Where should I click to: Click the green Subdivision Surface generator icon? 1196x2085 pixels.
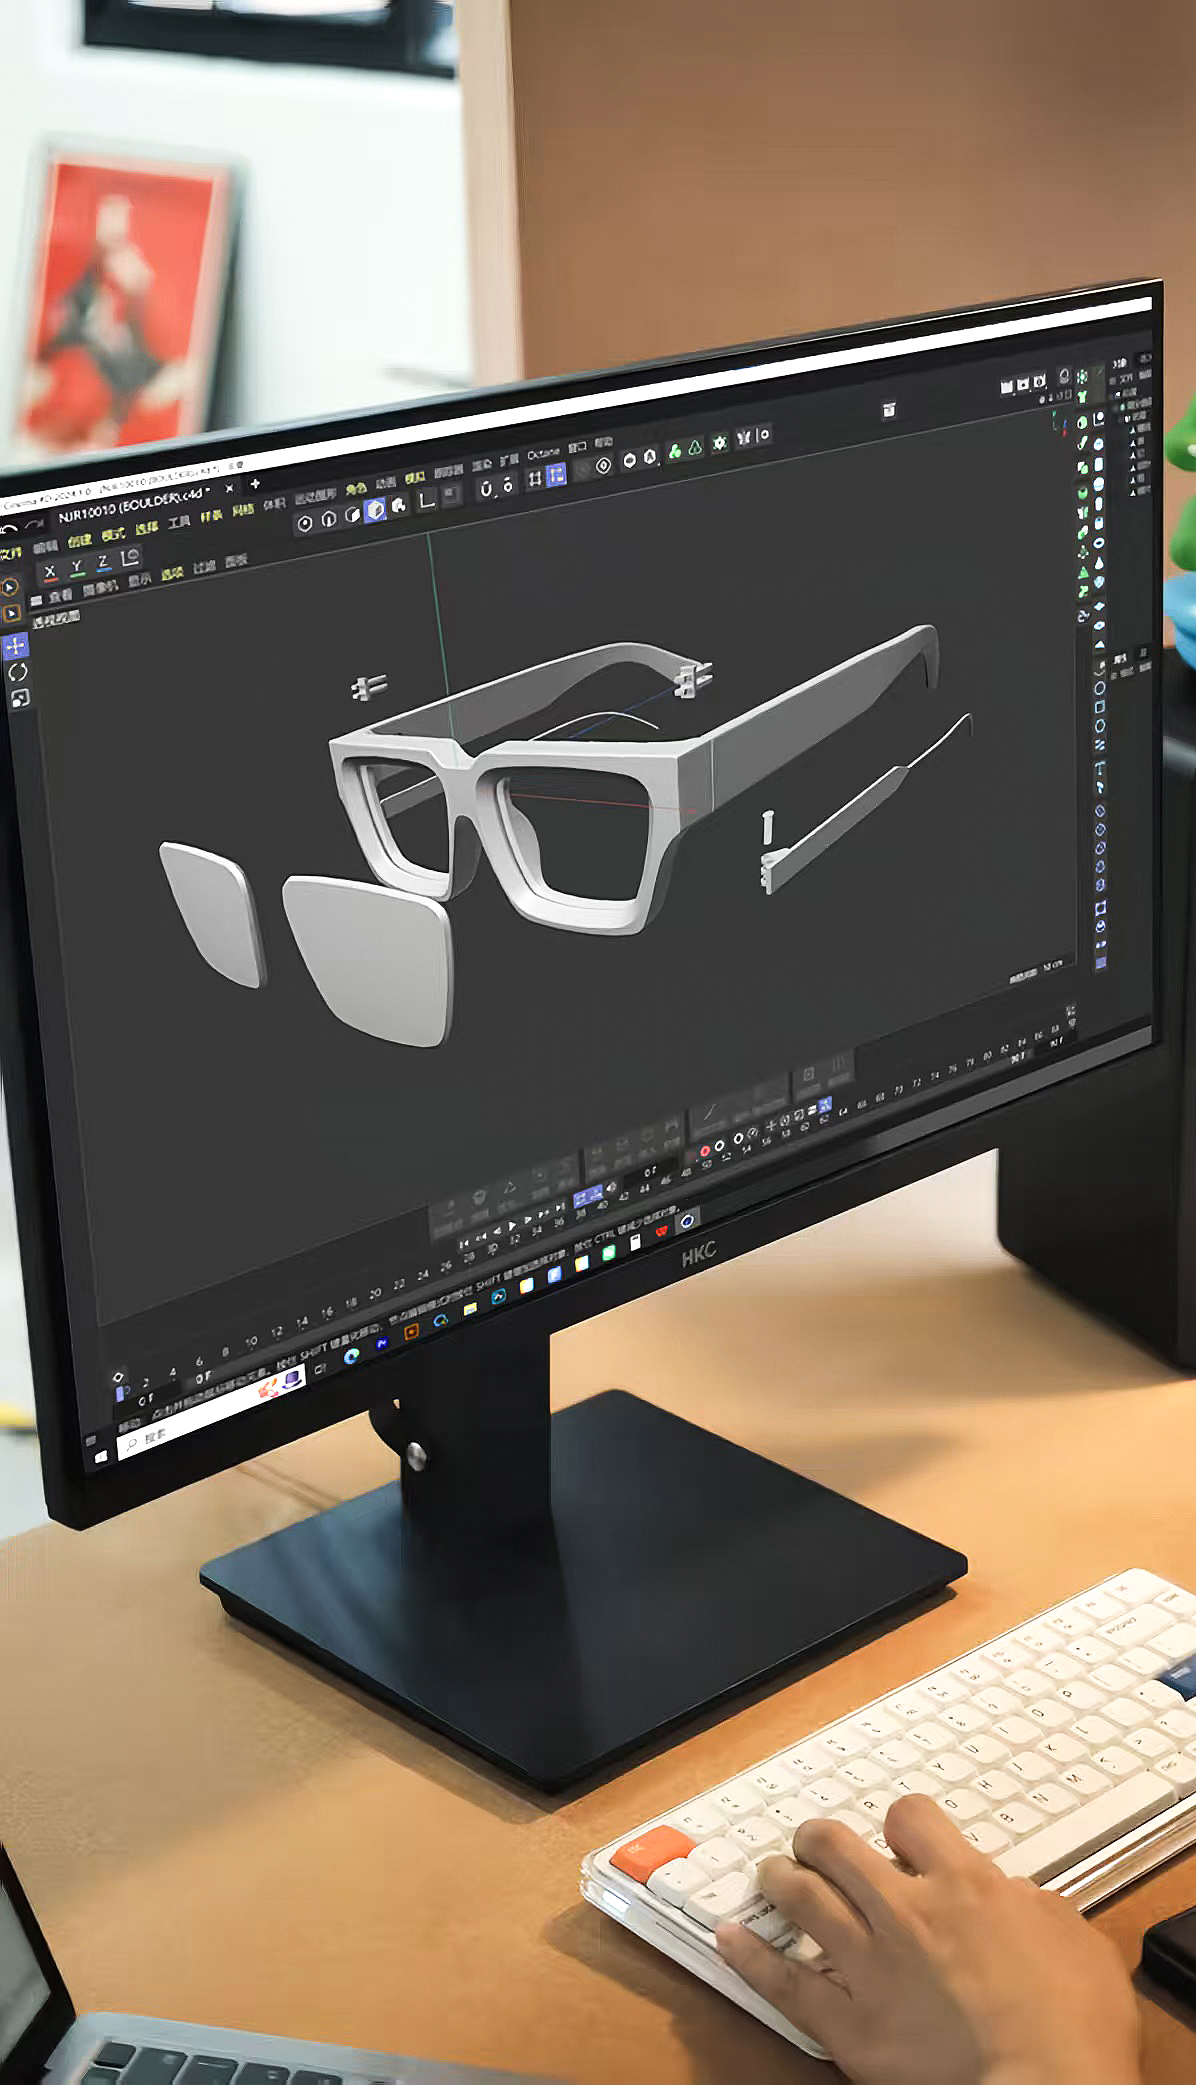(x=1082, y=422)
